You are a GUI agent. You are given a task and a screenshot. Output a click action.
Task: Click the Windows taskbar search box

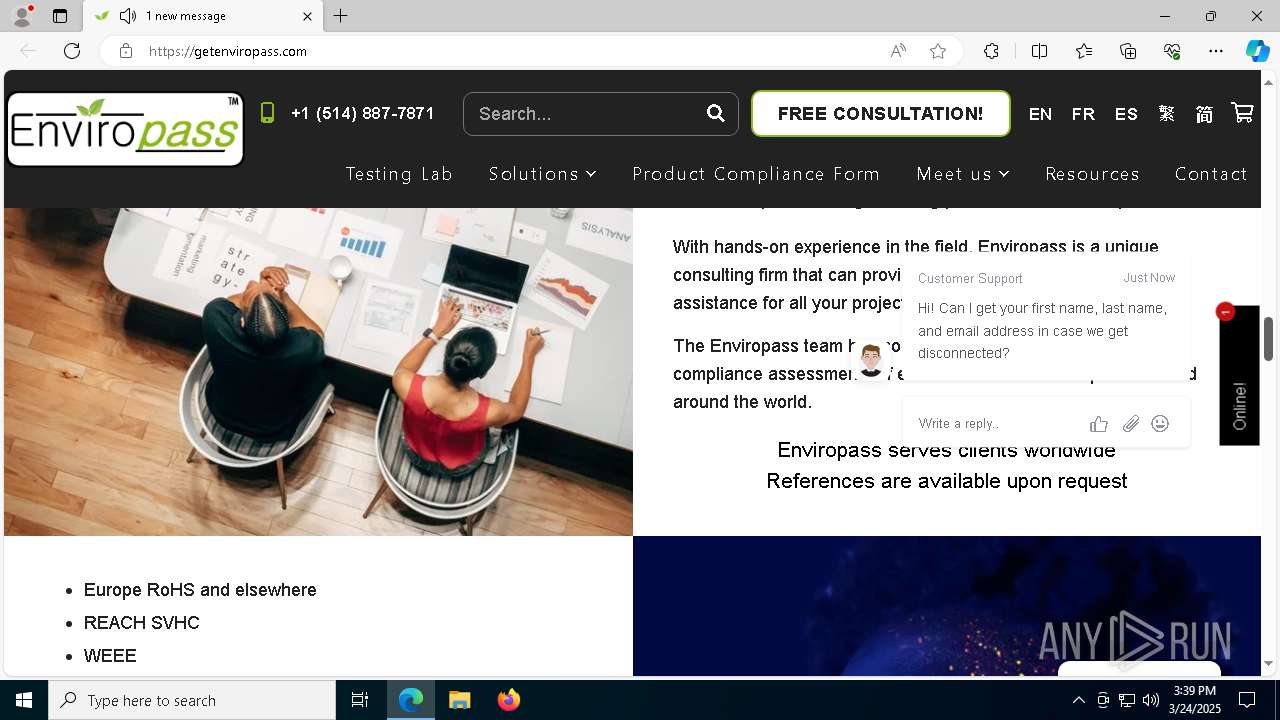pyautogui.click(x=192, y=700)
